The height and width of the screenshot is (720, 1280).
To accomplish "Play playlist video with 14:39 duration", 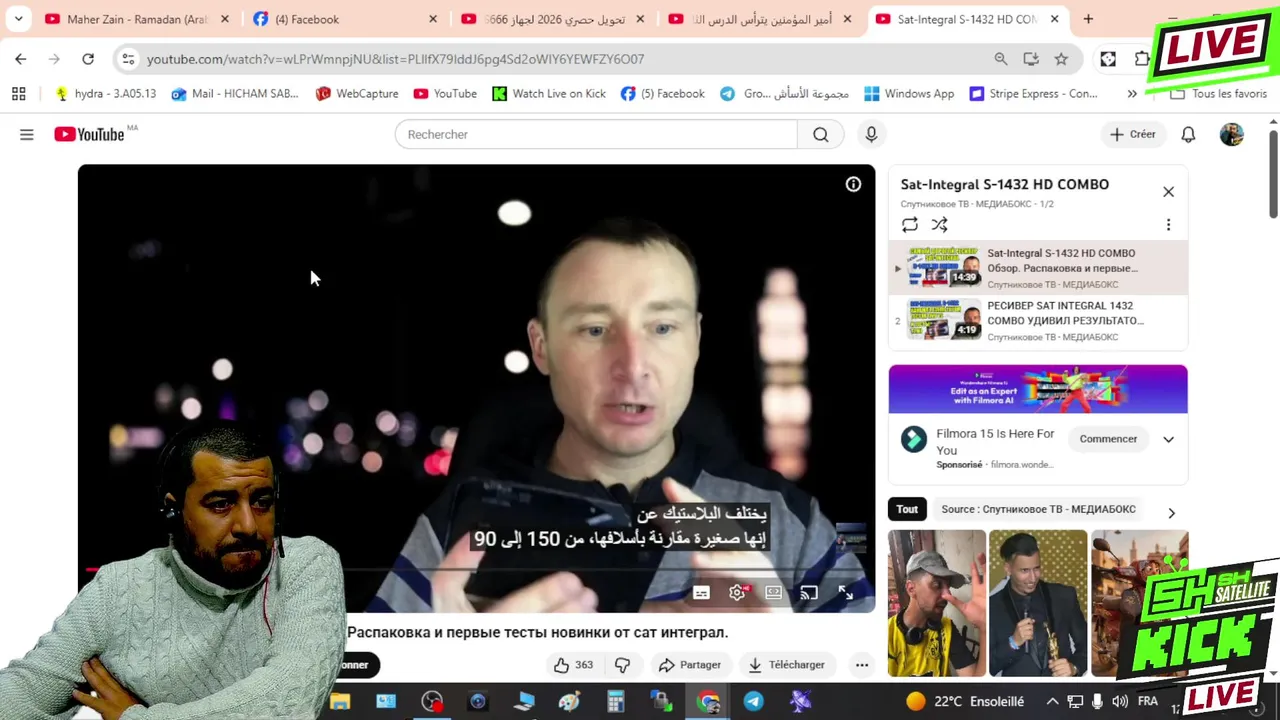I will point(1038,267).
